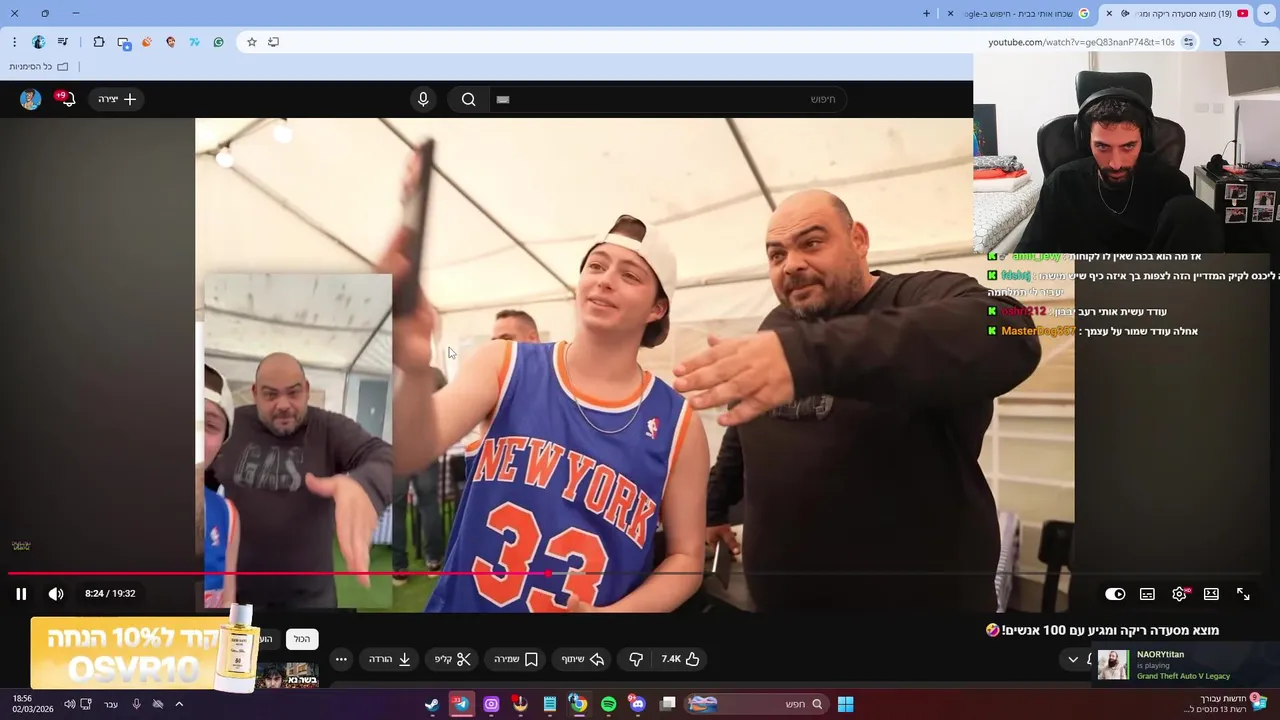Open Spotify from the taskbar
Viewport: 1280px width, 720px height.
point(609,704)
